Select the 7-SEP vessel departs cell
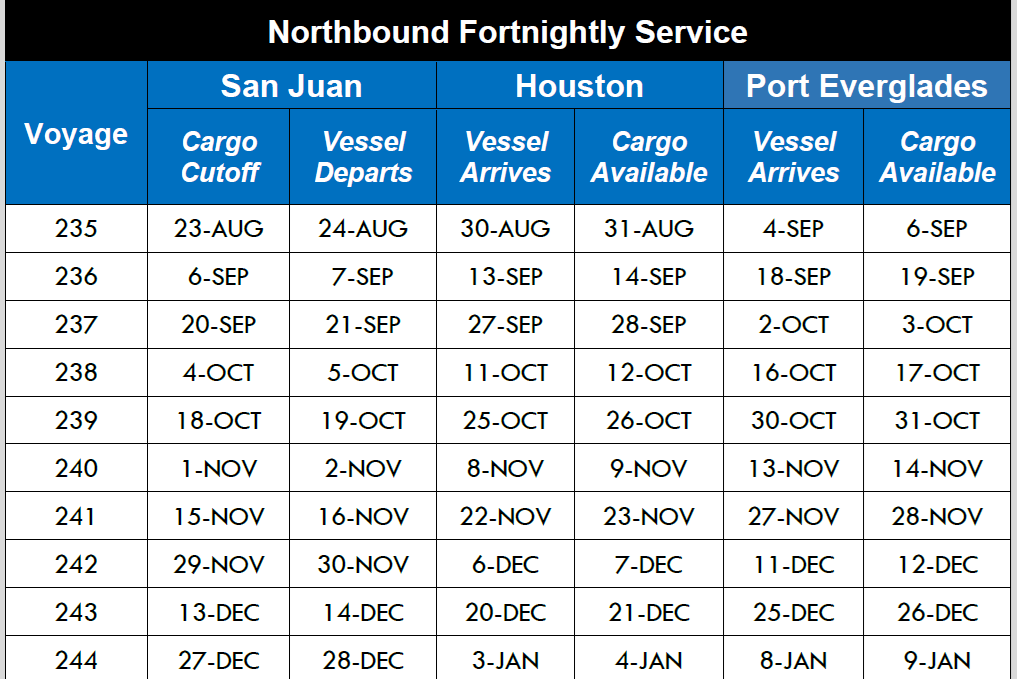1017x679 pixels. click(x=363, y=277)
